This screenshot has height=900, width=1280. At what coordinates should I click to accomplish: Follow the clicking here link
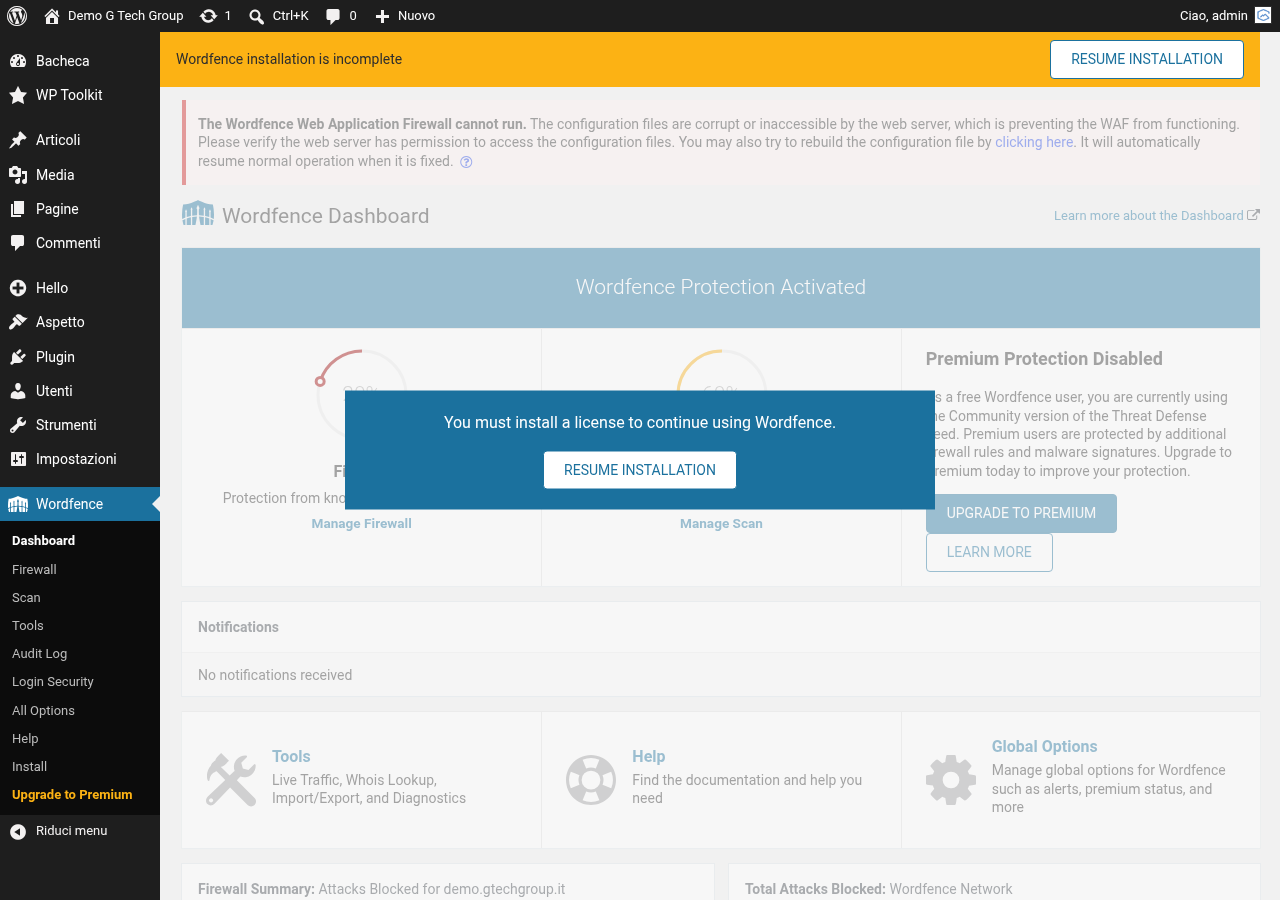tap(1034, 142)
